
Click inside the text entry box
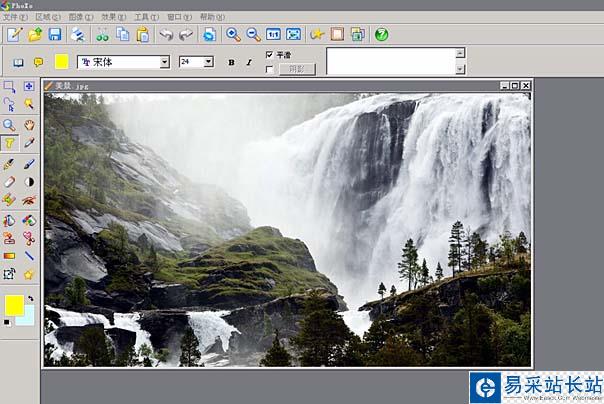(391, 61)
